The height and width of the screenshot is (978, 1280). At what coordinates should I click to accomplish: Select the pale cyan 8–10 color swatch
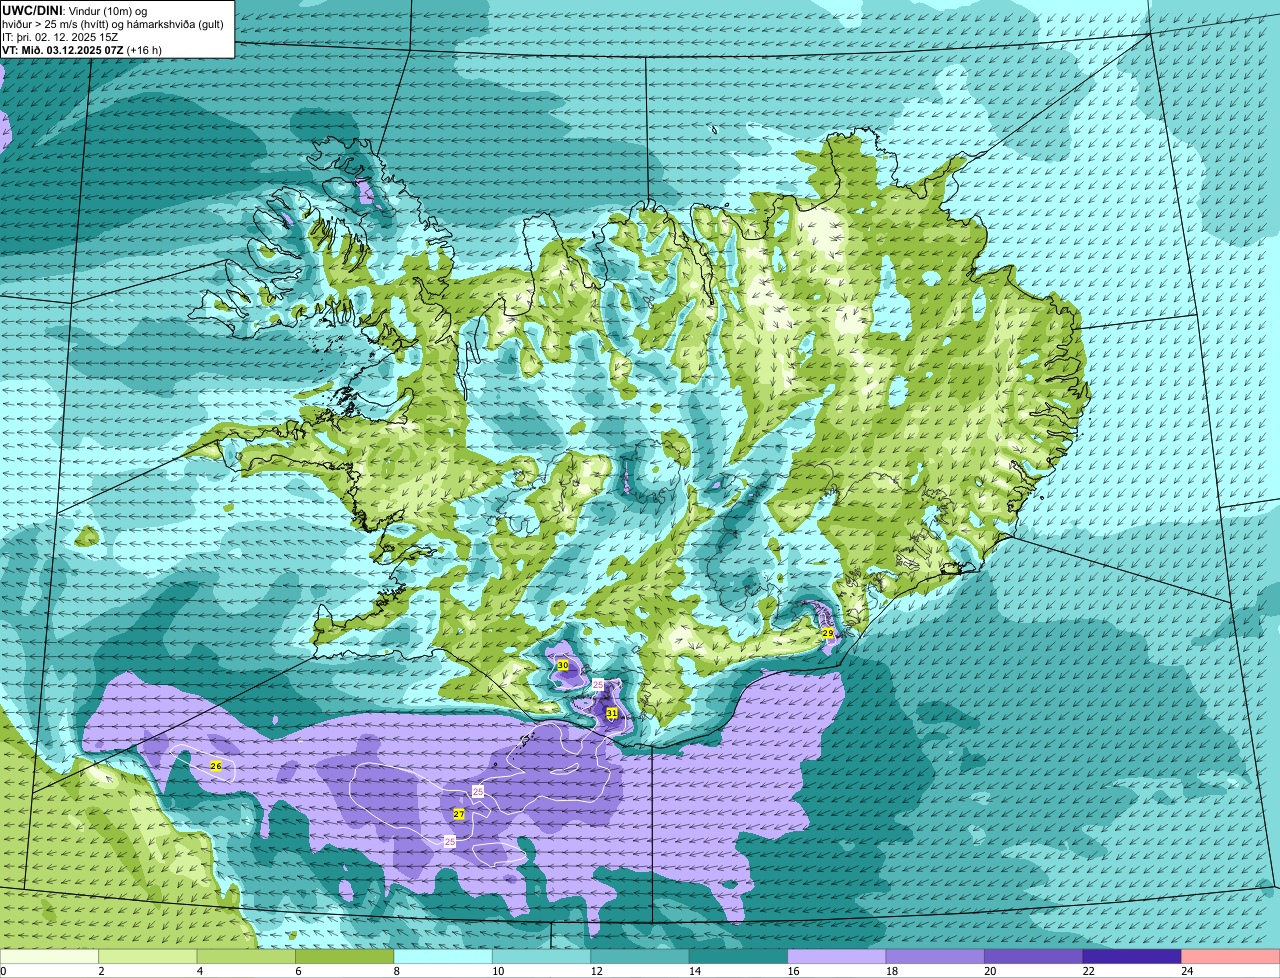pos(445,957)
